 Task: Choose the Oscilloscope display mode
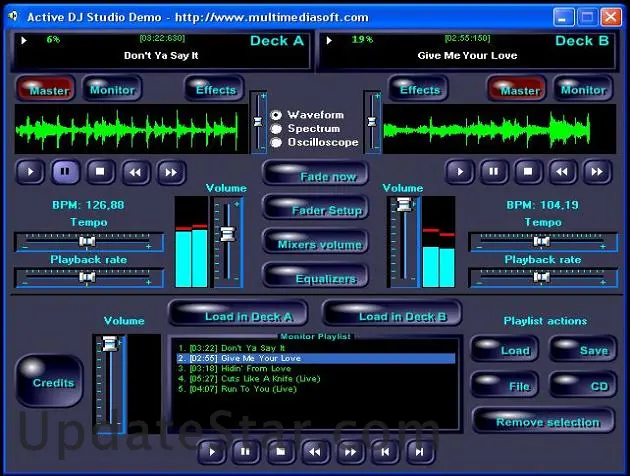(277, 142)
